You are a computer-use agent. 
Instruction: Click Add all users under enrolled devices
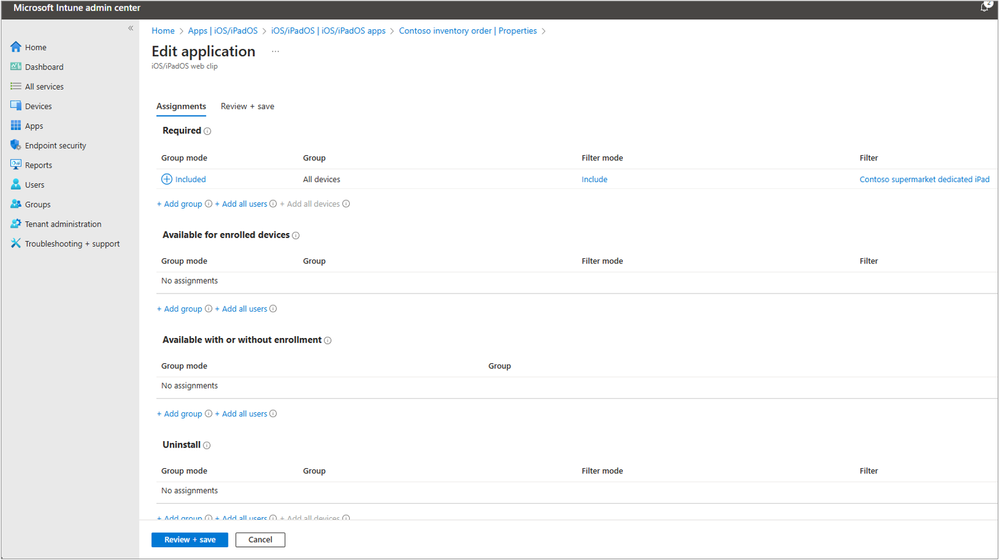(241, 309)
